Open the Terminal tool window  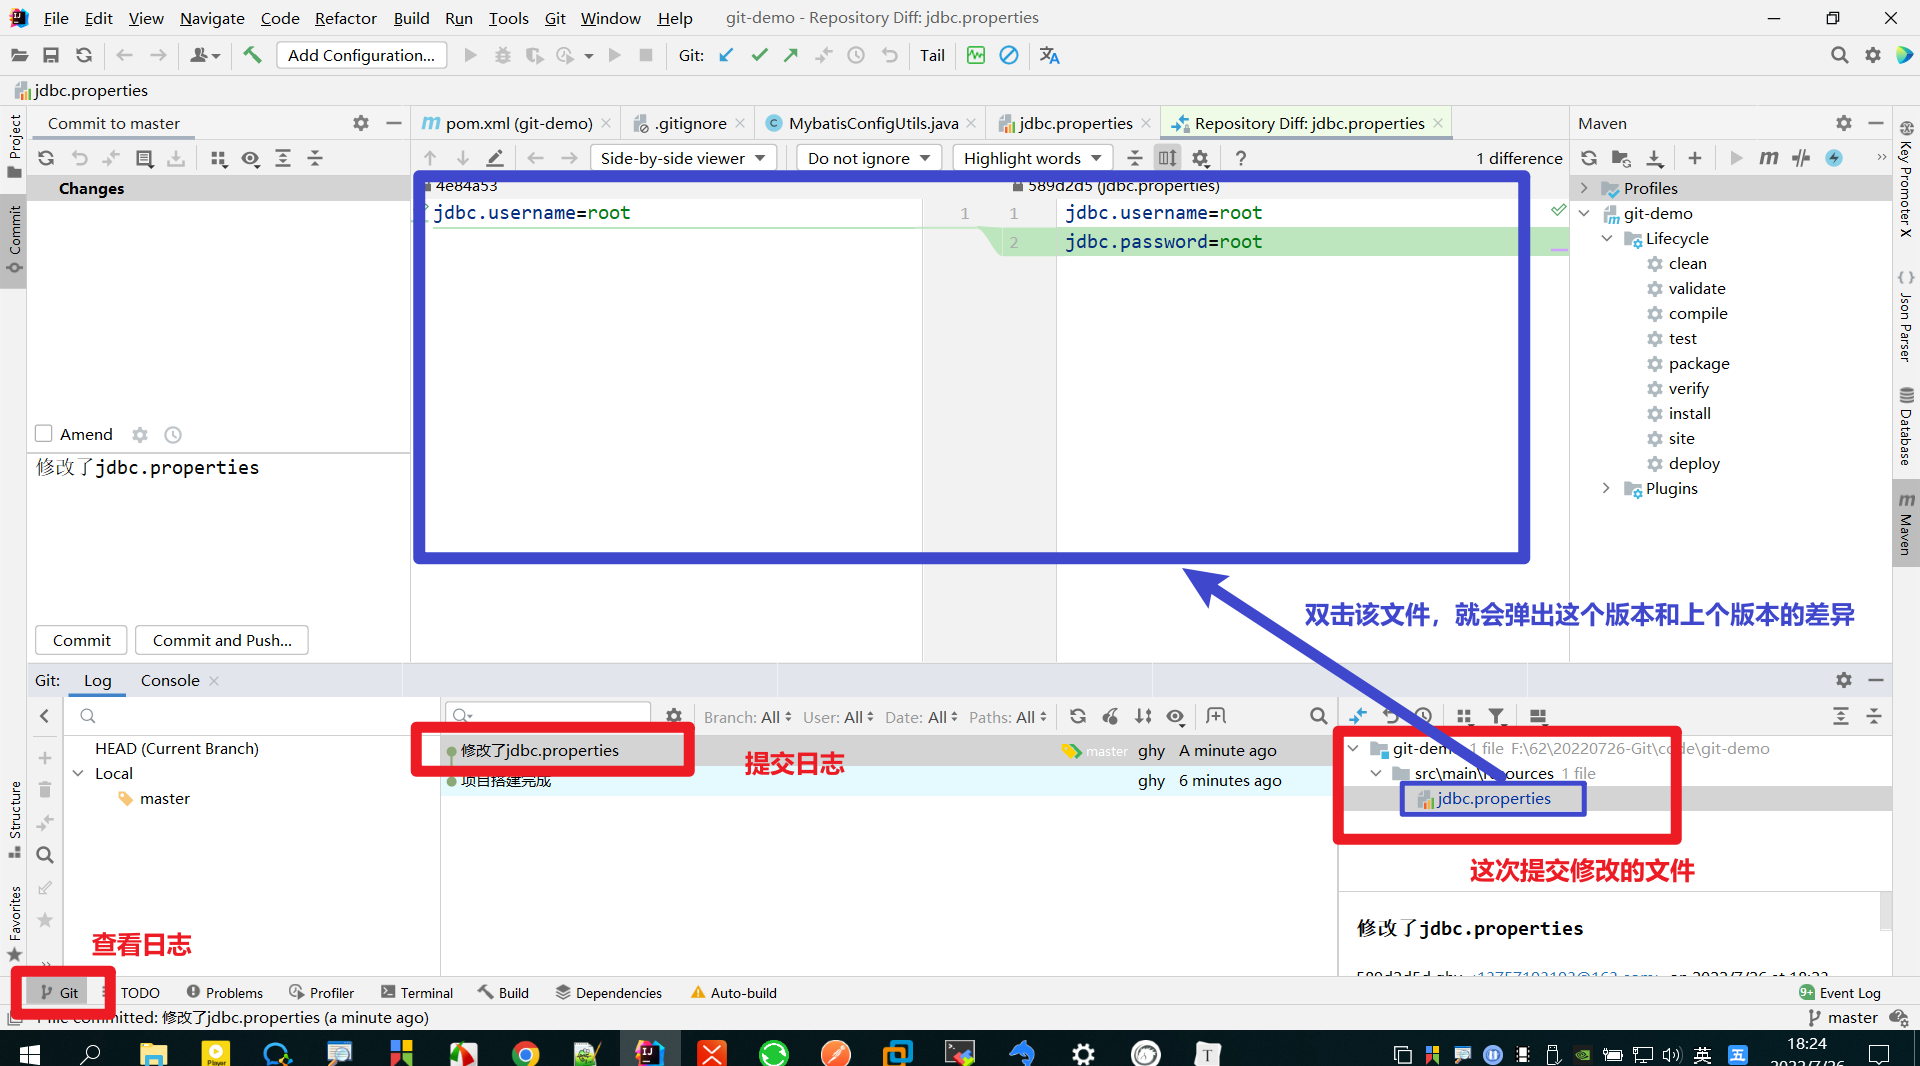[x=417, y=993]
